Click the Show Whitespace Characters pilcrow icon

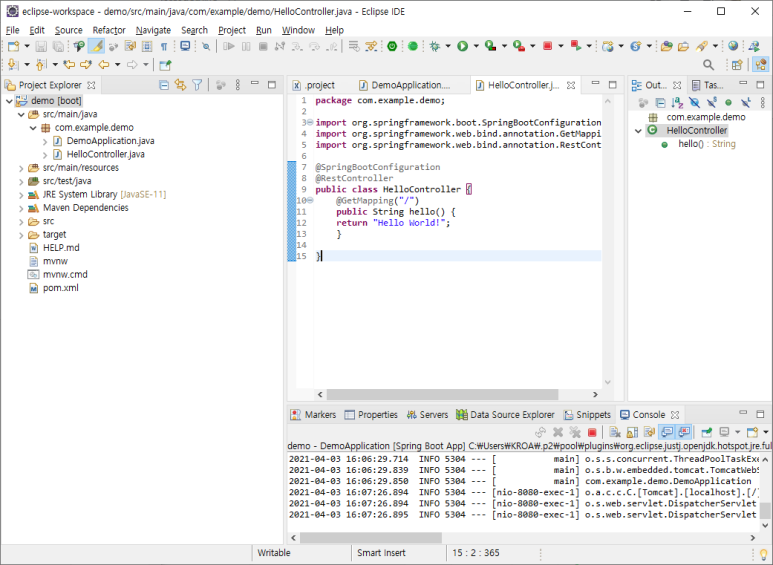click(164, 46)
